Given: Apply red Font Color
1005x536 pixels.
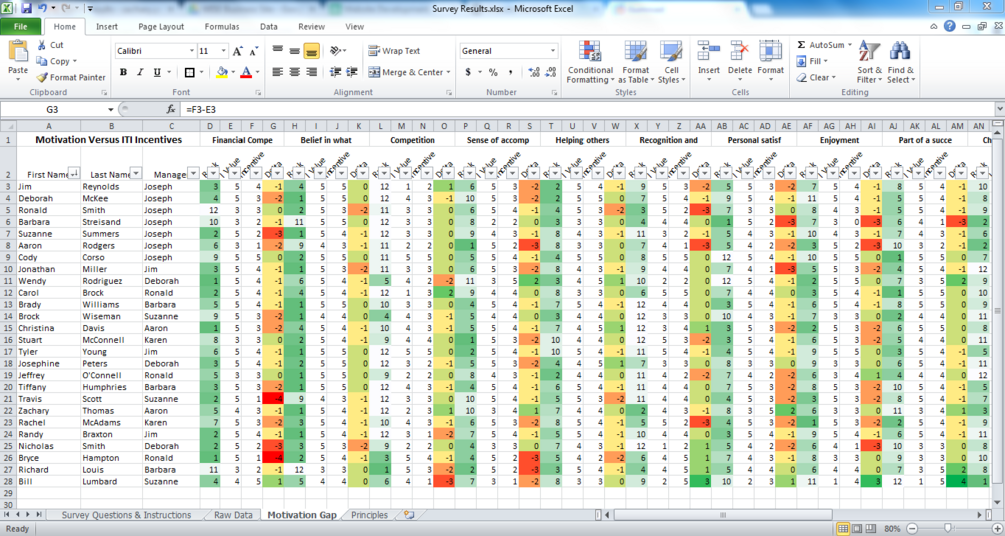Looking at the screenshot, I should 246,72.
